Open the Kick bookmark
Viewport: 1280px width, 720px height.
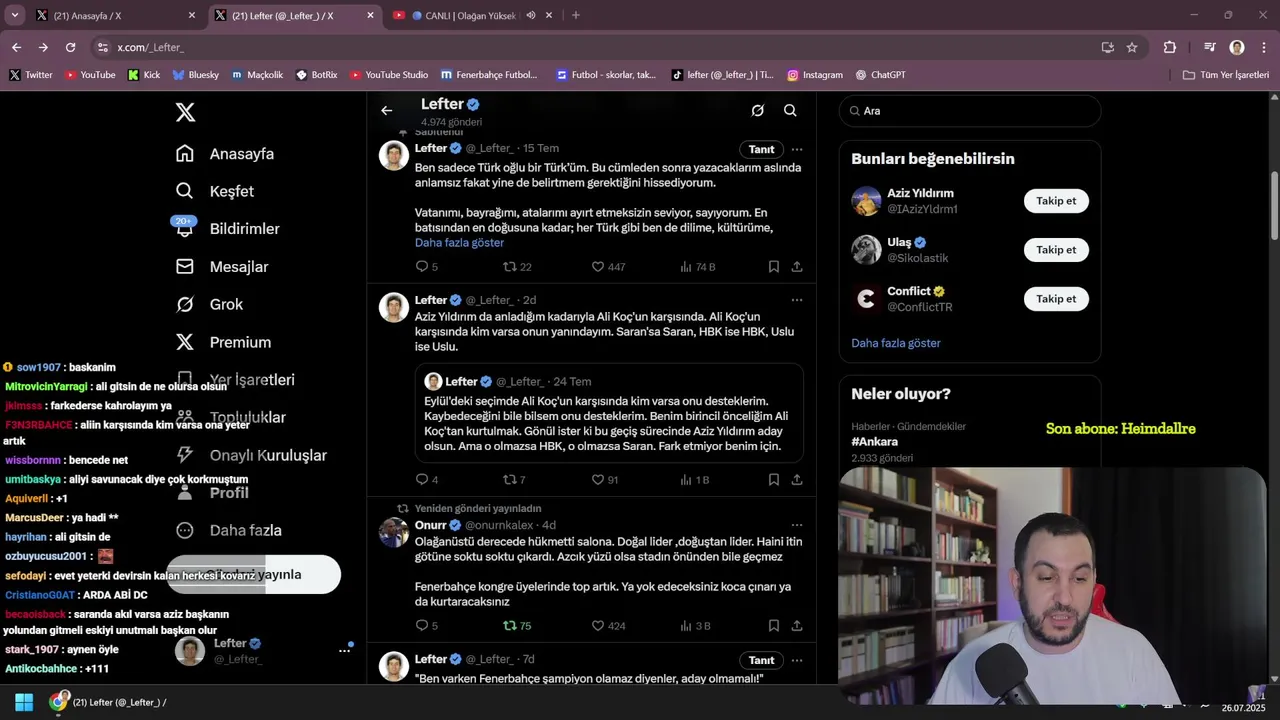point(144,75)
